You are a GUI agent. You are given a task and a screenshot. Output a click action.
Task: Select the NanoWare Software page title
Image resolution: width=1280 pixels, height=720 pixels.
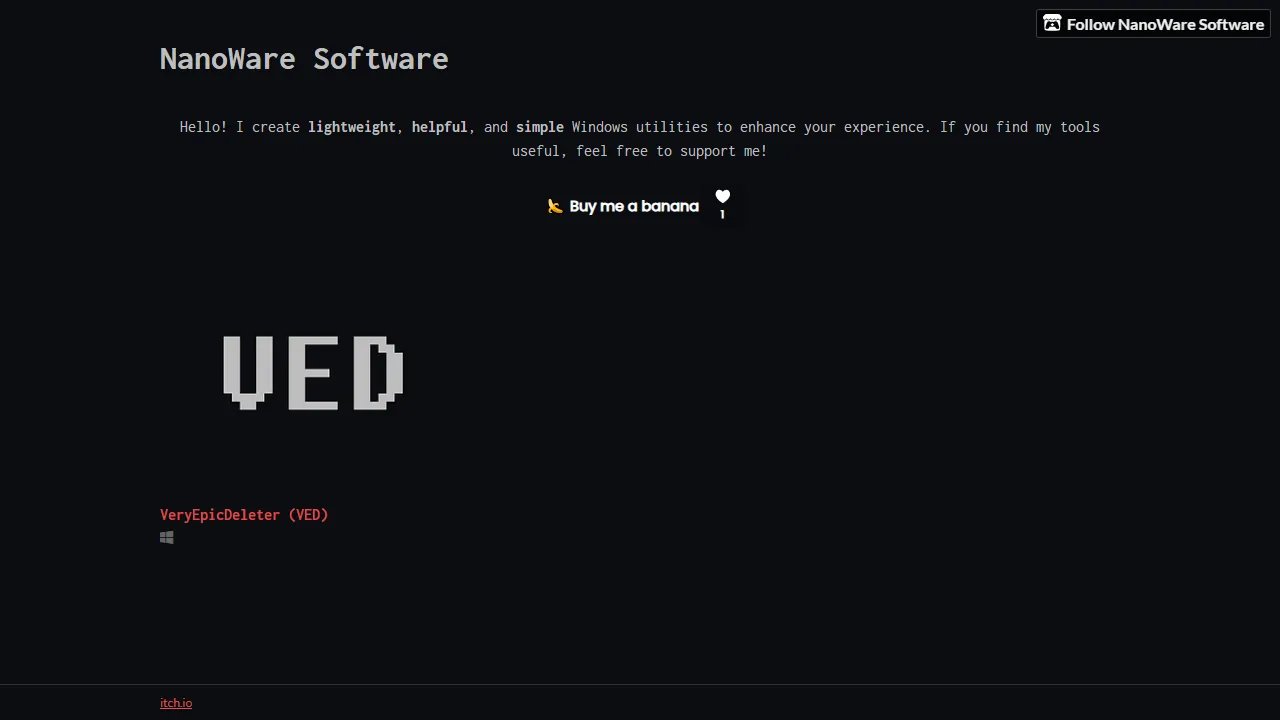point(303,59)
